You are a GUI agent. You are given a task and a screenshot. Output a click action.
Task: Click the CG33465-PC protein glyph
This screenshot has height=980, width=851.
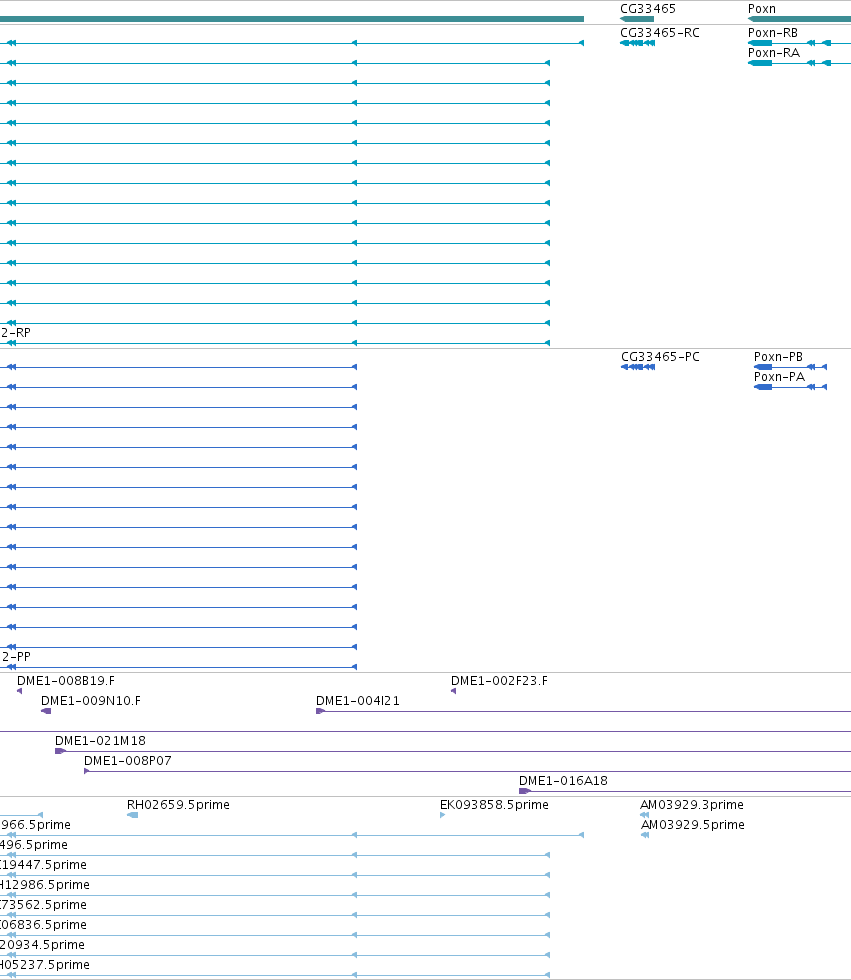[638, 367]
